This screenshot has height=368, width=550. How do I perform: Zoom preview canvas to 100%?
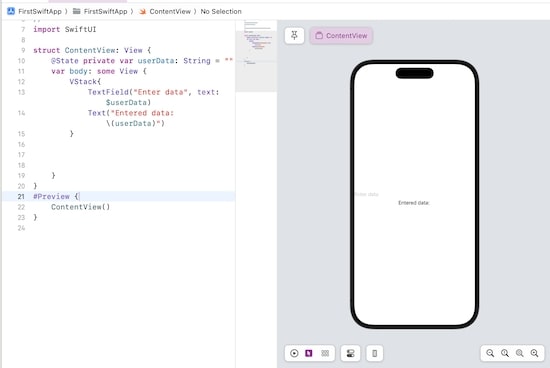505,353
